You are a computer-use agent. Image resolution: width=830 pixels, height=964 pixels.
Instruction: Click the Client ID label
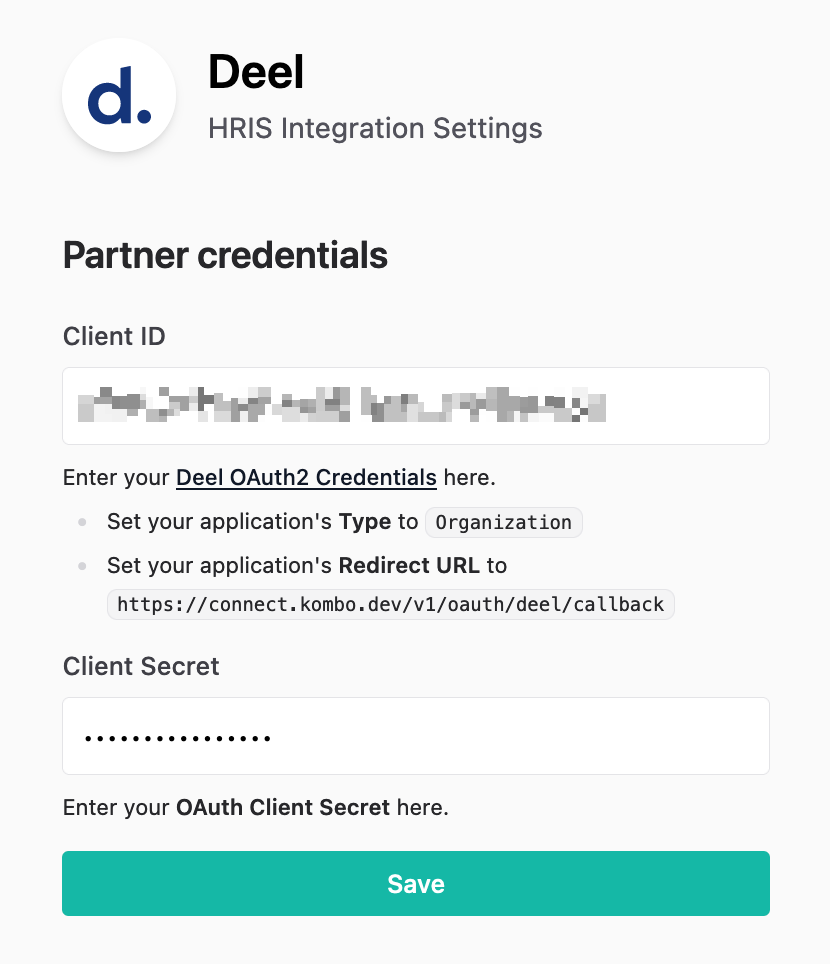click(x=114, y=336)
